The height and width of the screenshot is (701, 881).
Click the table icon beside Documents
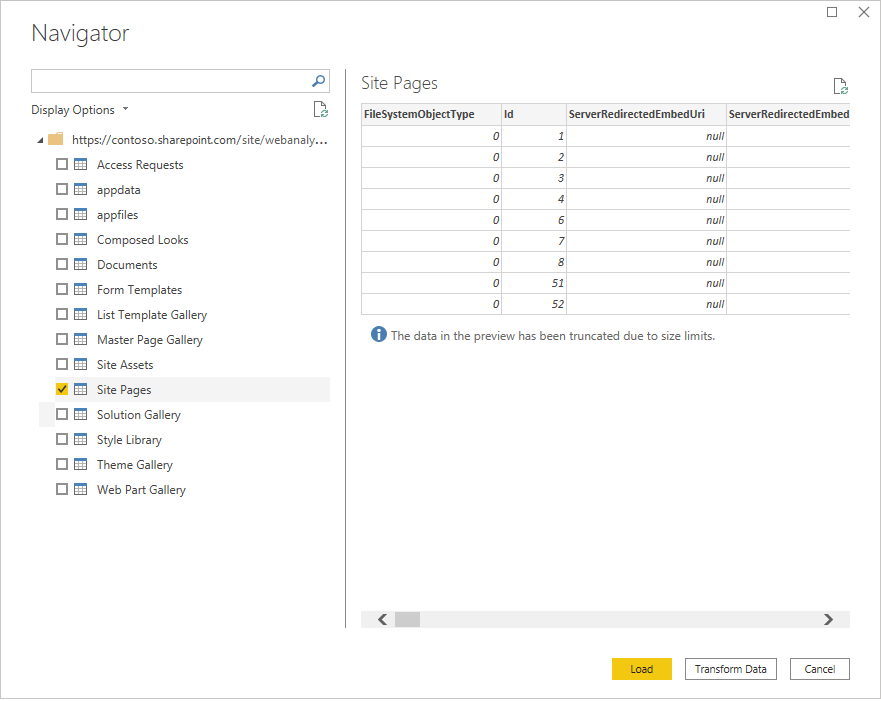pos(80,264)
